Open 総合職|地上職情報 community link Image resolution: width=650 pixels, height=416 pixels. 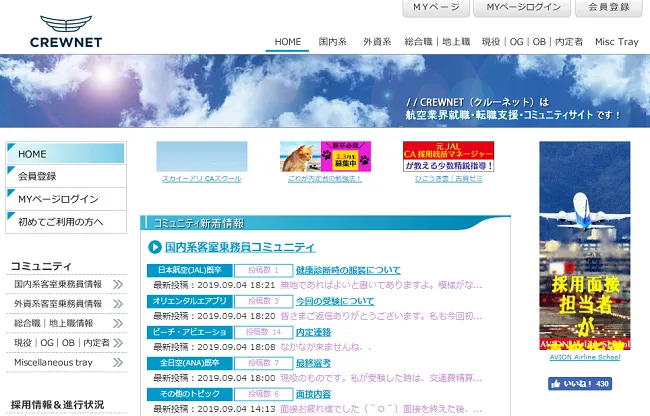[x=53, y=323]
